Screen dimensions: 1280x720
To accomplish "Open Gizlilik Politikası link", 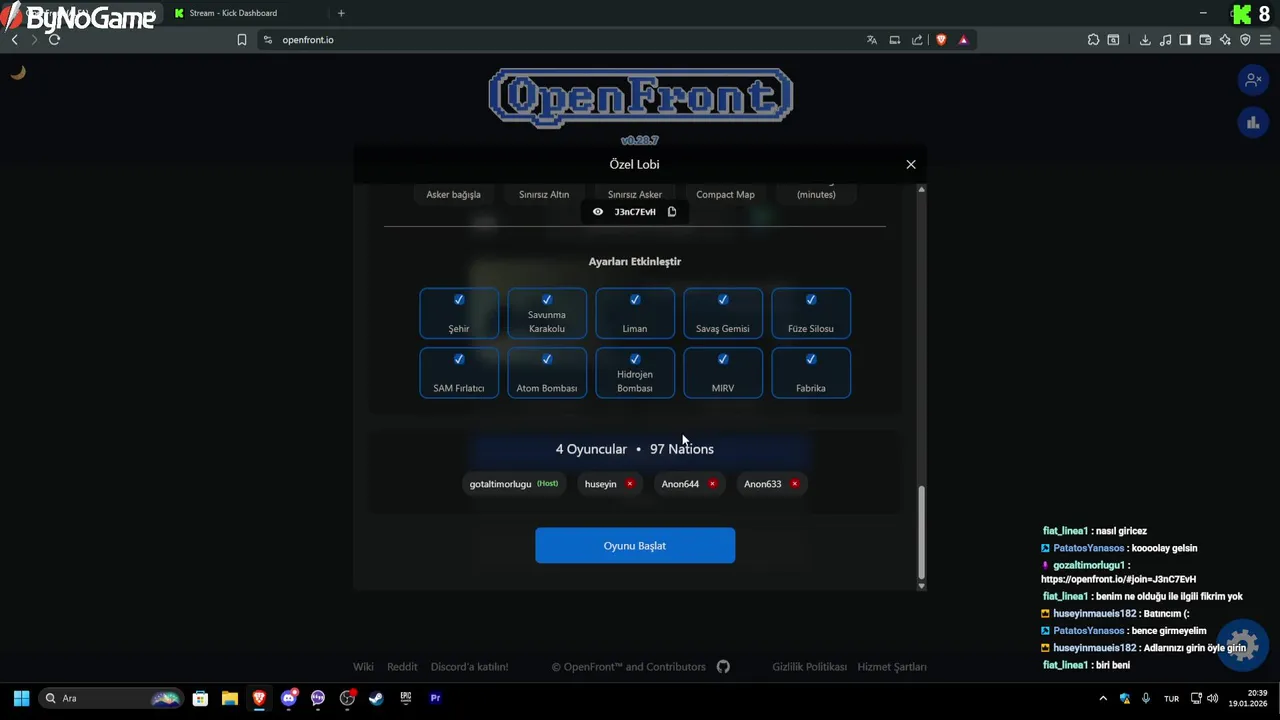I will (809, 667).
